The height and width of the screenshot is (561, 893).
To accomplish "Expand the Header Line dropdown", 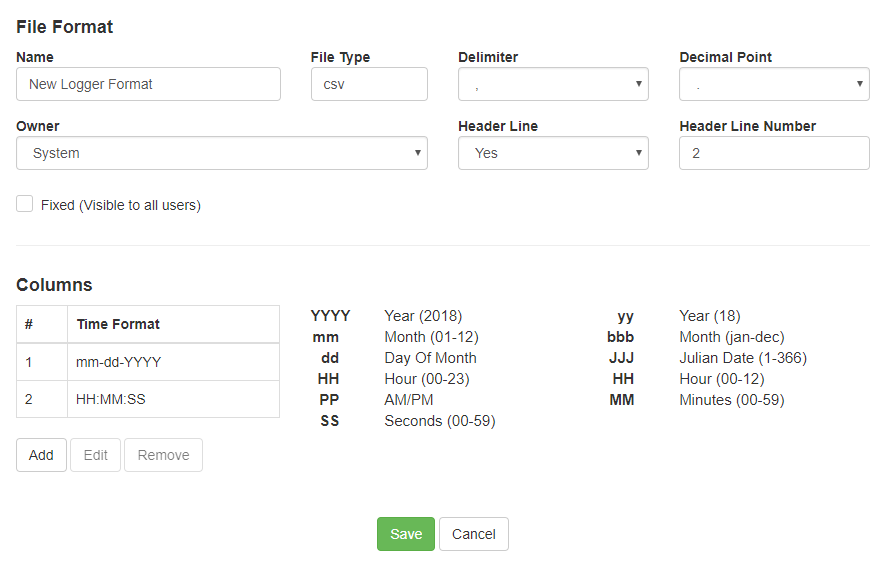I will click(x=553, y=153).
